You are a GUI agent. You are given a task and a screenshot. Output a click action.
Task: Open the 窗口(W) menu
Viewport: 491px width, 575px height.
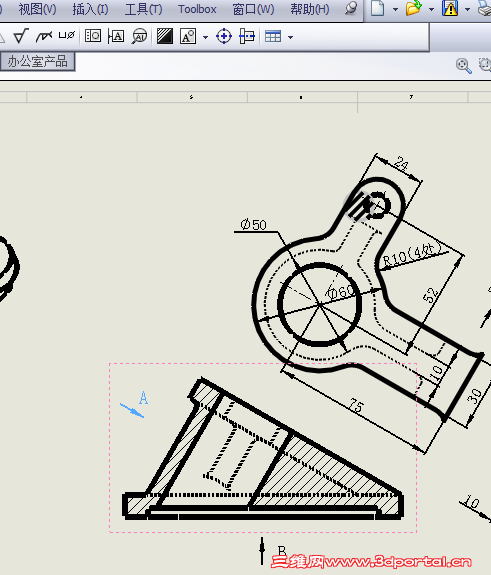tap(253, 9)
